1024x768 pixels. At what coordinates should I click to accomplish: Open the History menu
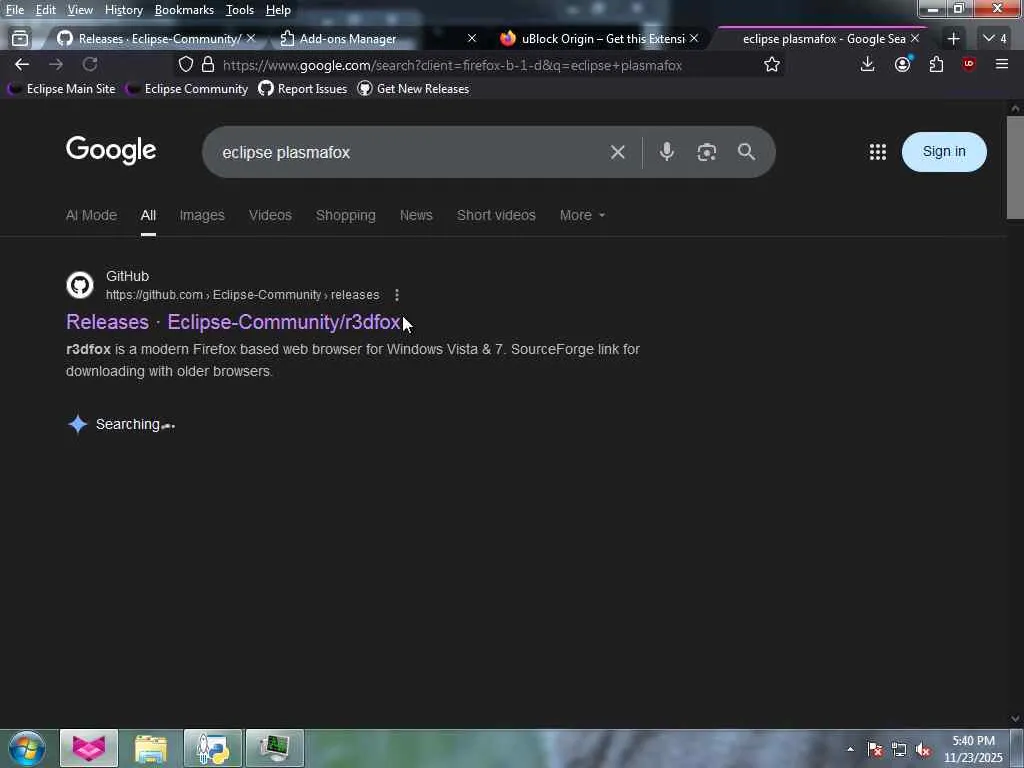pyautogui.click(x=123, y=10)
